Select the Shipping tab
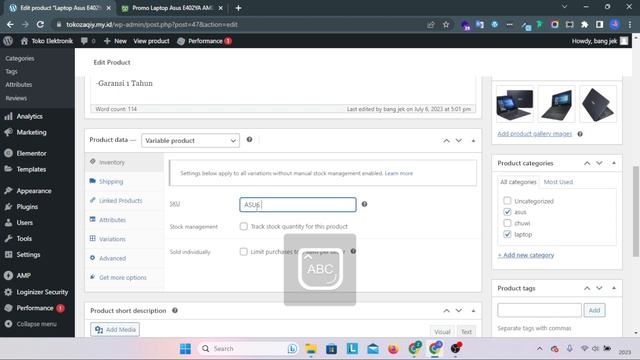The width and height of the screenshot is (640, 360). pyautogui.click(x=124, y=181)
